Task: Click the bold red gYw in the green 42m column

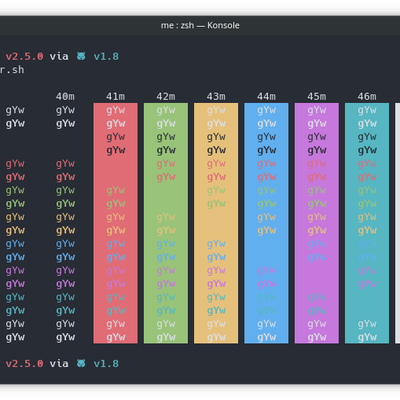Action: pos(166,177)
